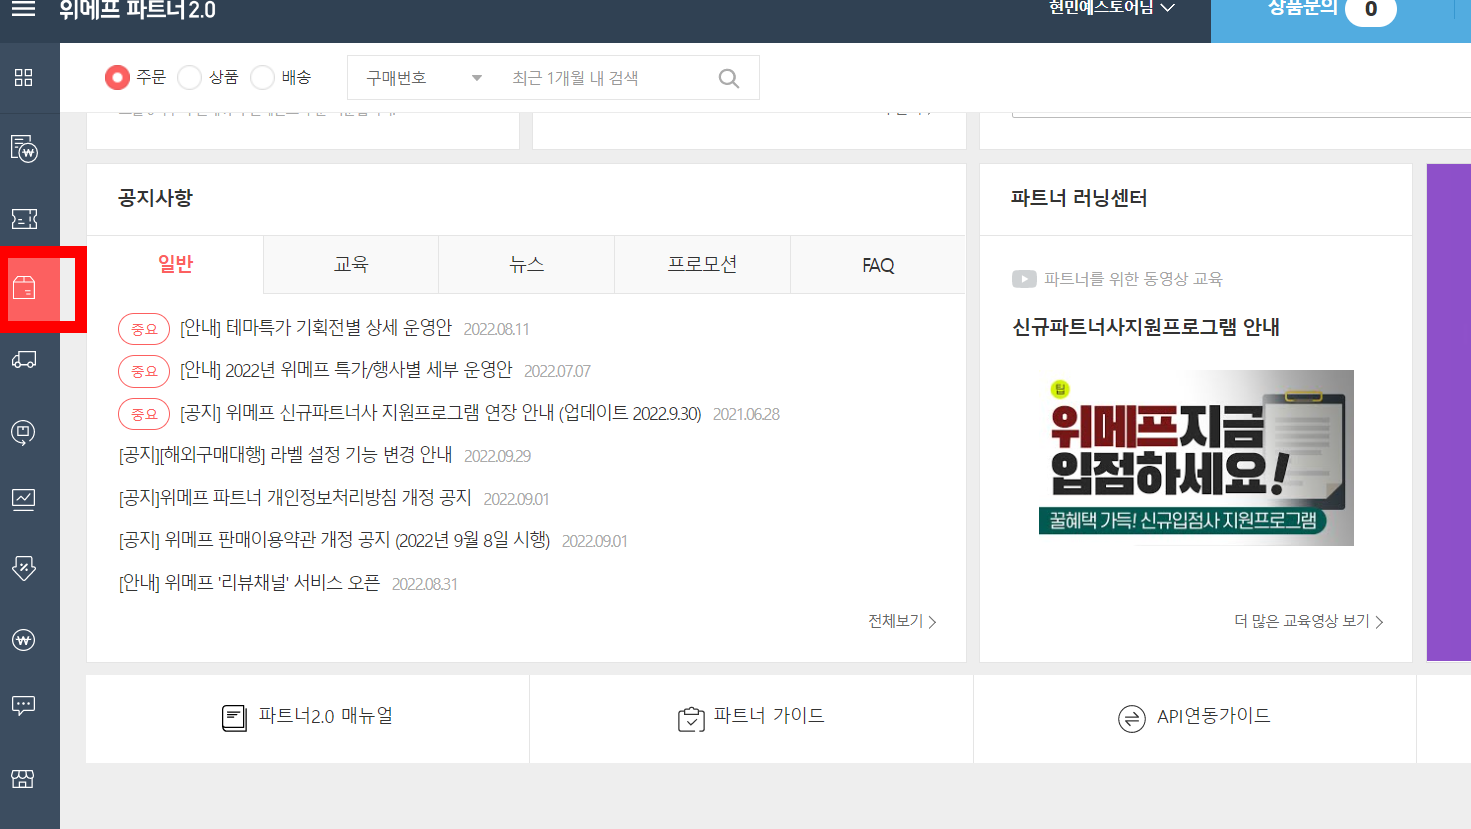Open the dashboard grid icon in the sidebar
1471x829 pixels.
(x=24, y=77)
